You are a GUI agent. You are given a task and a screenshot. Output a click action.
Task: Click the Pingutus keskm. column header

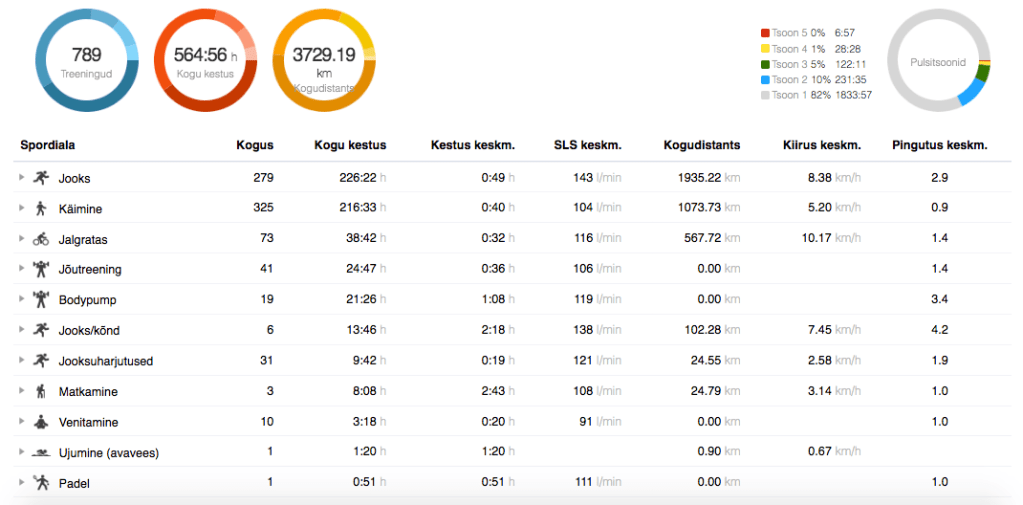[939, 145]
